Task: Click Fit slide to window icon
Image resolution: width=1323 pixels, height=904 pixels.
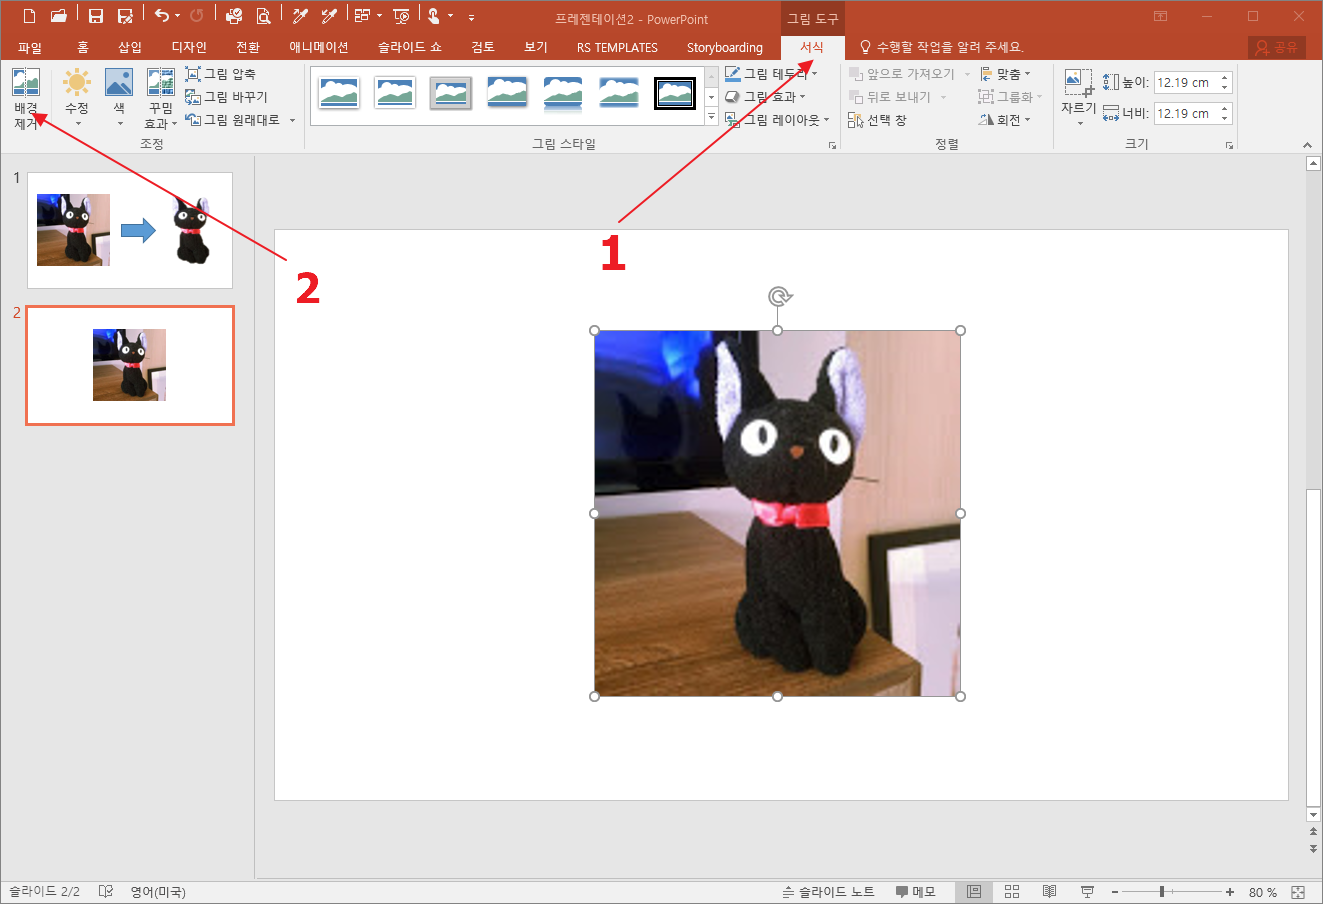Action: point(1298,892)
